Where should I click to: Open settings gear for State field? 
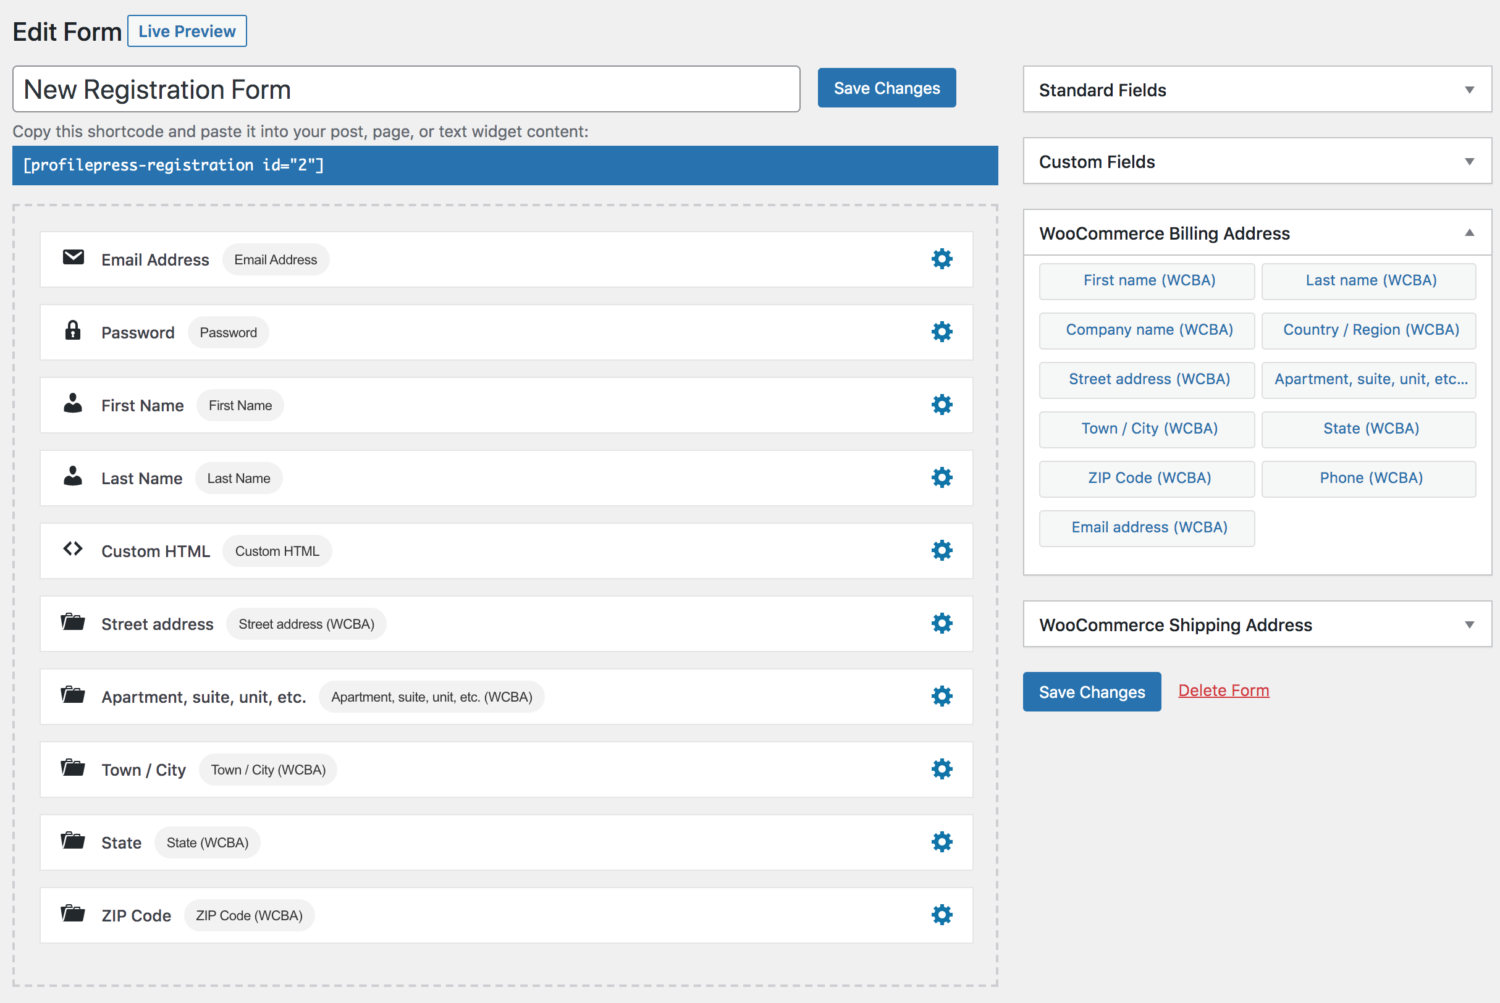pos(942,843)
